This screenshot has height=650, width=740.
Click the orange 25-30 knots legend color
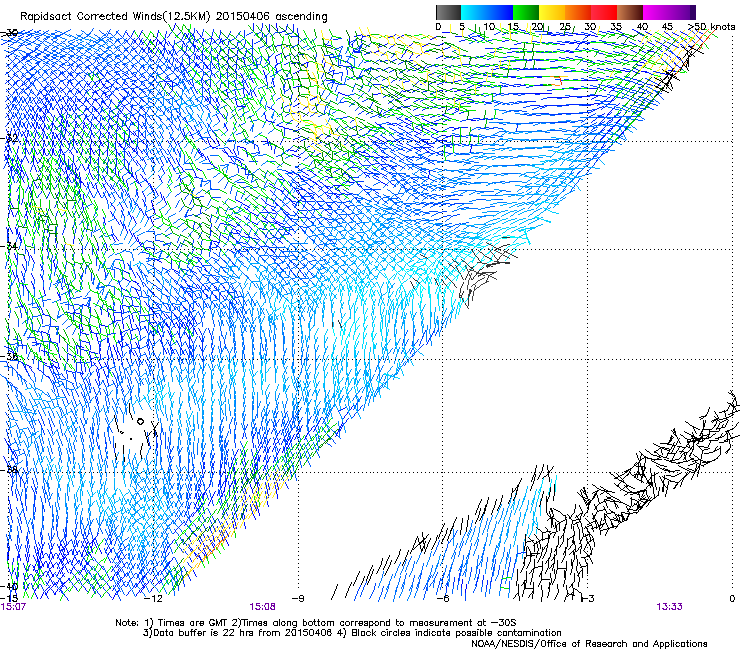click(x=578, y=12)
